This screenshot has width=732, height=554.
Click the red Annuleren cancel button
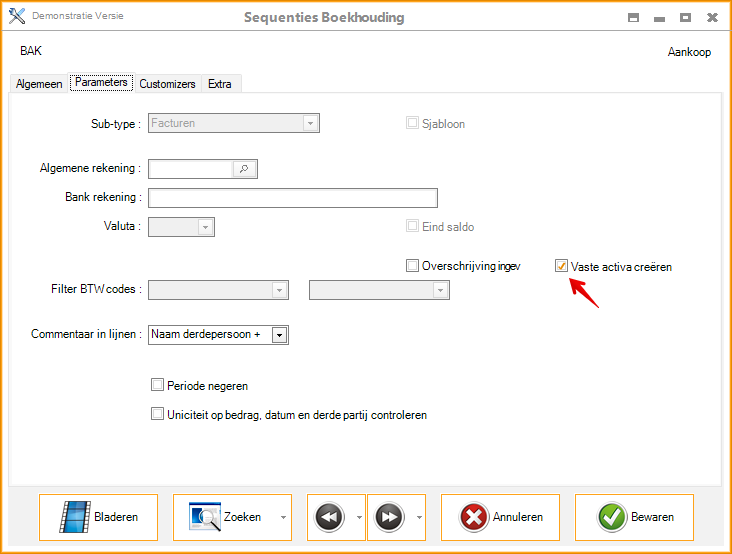click(x=501, y=517)
